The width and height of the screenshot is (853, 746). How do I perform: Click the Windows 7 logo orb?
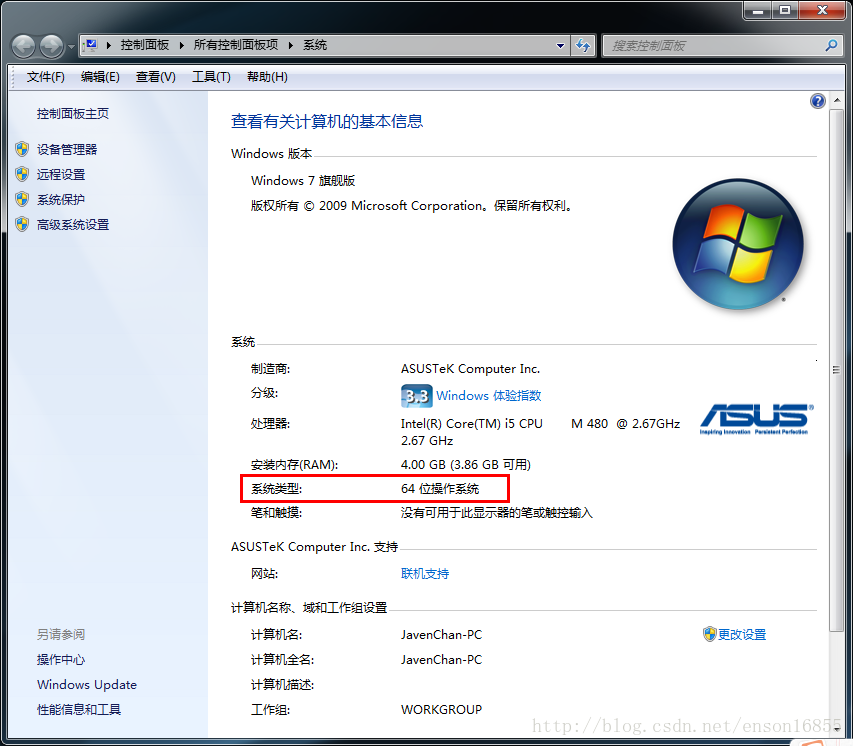[738, 244]
